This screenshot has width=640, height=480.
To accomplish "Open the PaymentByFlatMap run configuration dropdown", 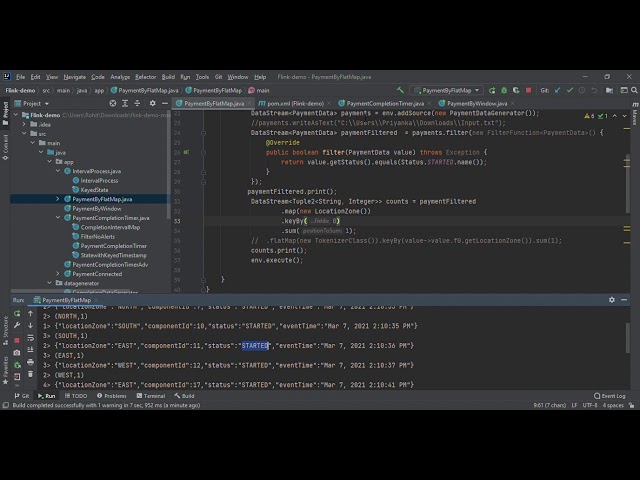I will pyautogui.click(x=447, y=90).
